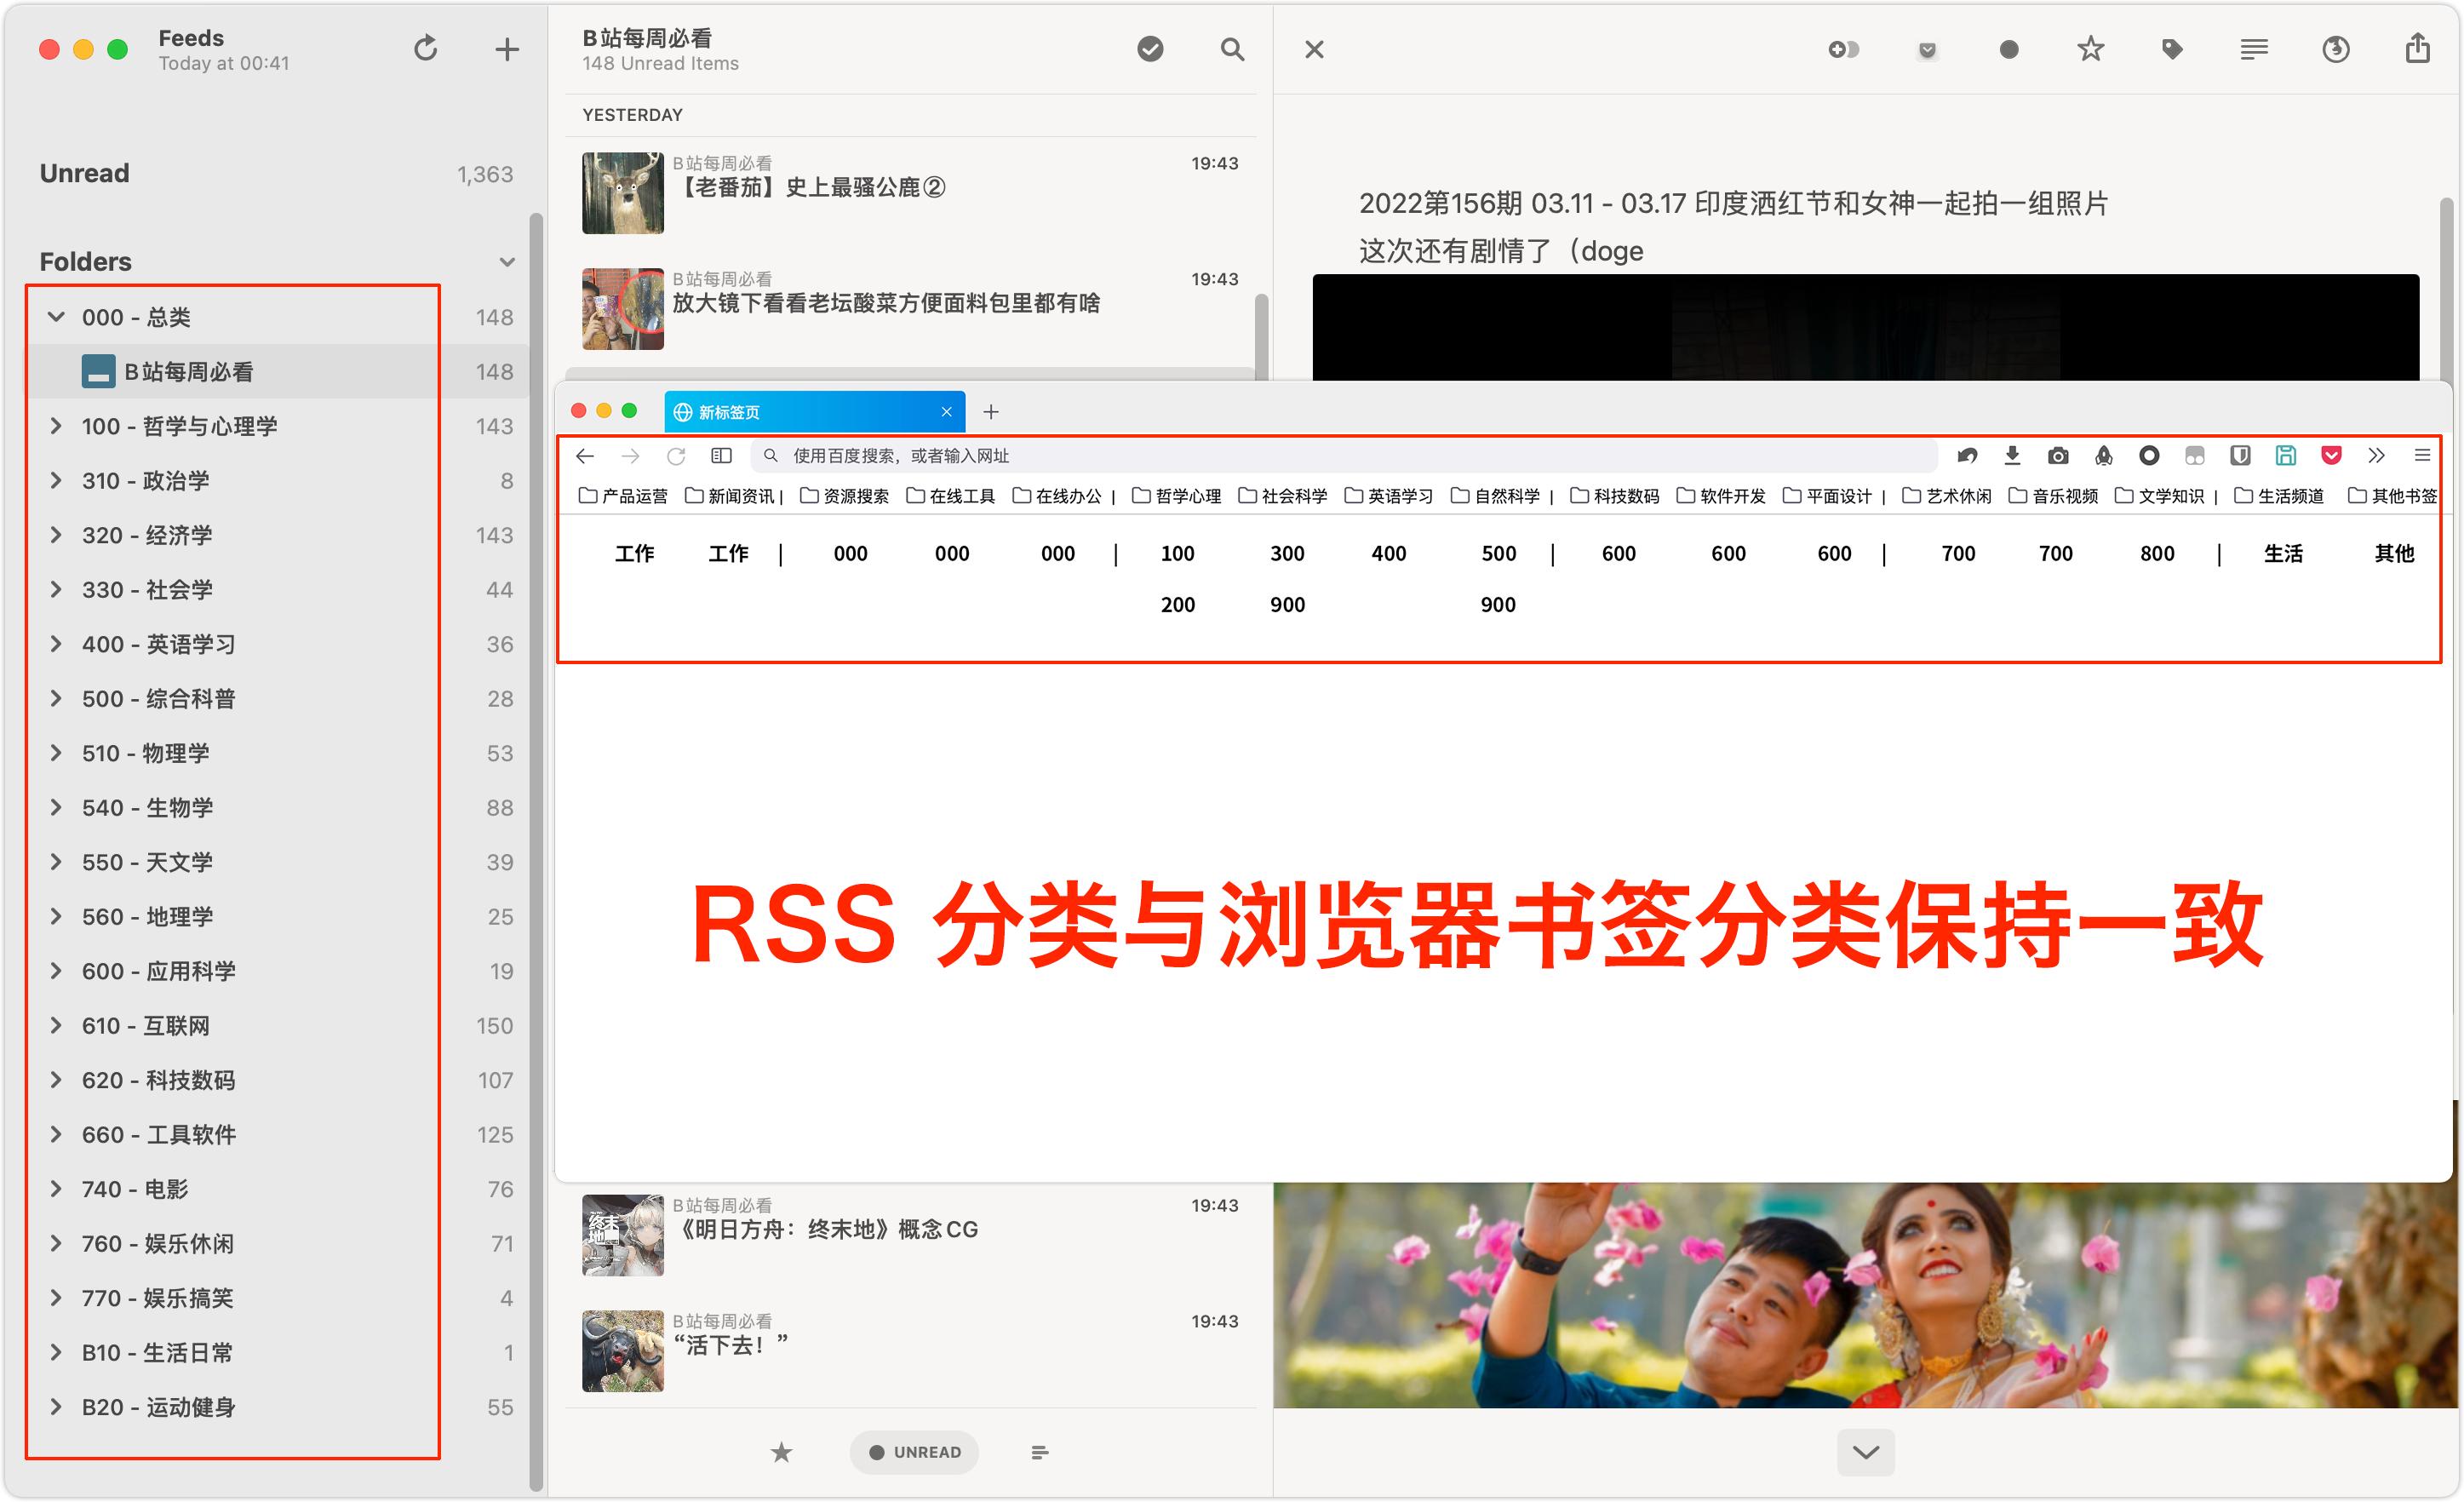Expand the "620 - 科技数码" folder
Image resolution: width=2464 pixels, height=1502 pixels.
[56, 1080]
